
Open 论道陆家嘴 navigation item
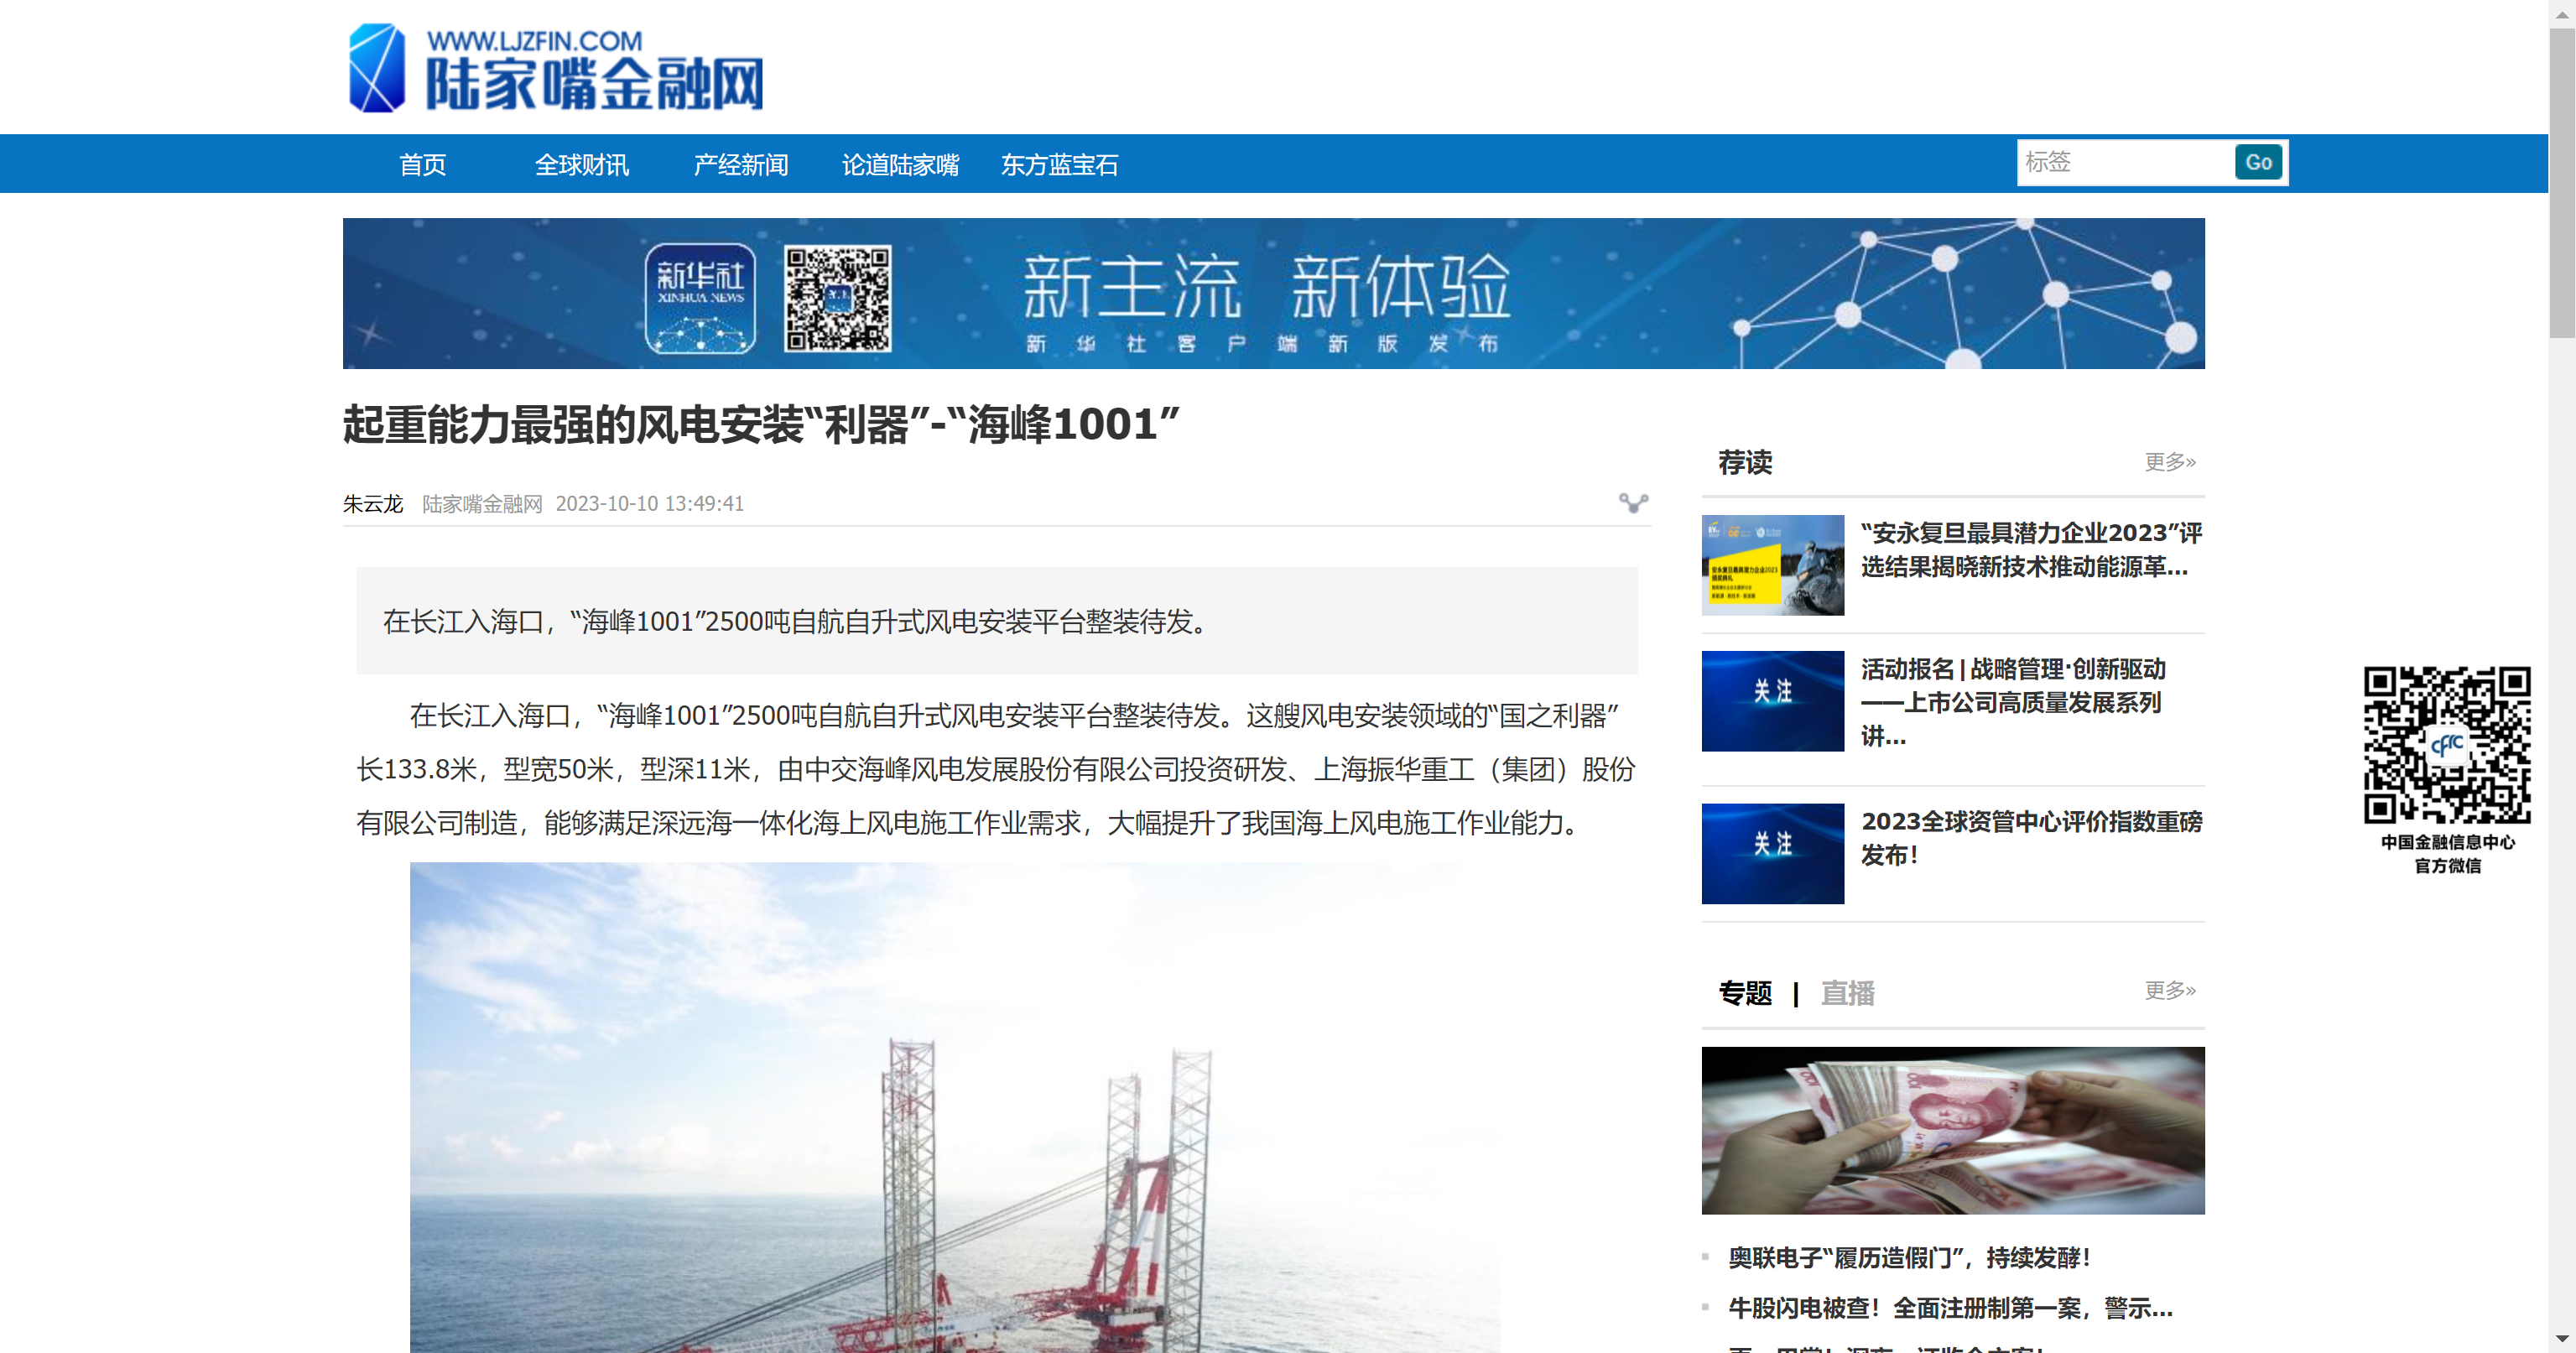(x=900, y=164)
